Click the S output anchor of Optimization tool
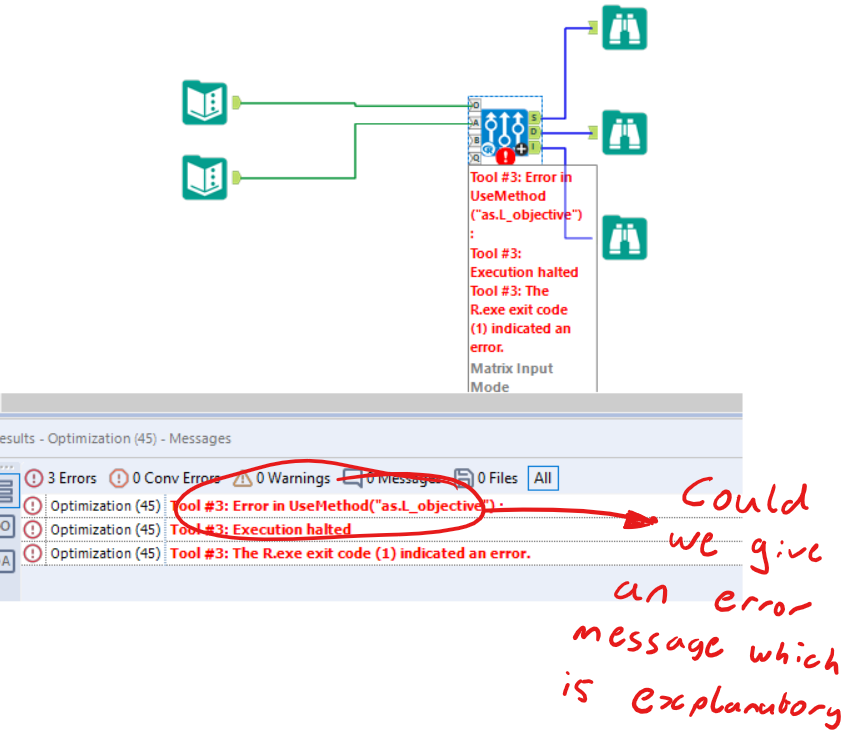The image size is (842, 732). pyautogui.click(x=534, y=117)
